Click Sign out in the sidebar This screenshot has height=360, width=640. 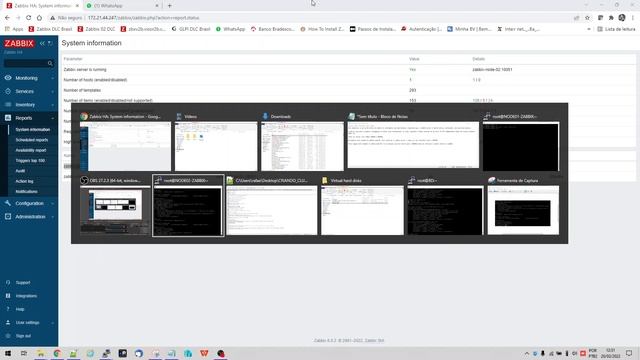click(23, 336)
